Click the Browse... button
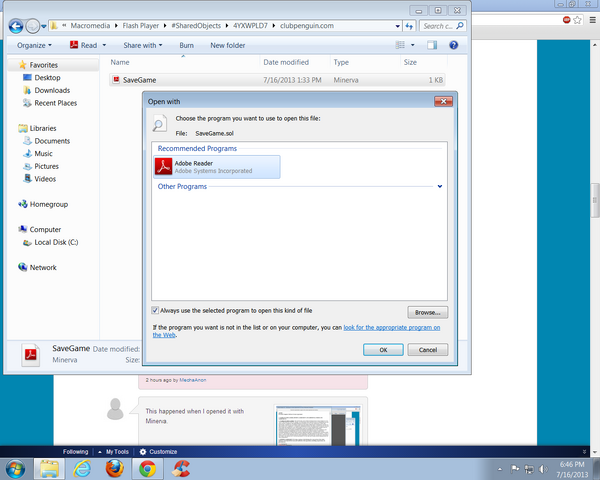Viewport: 600px width, 480px height. pos(427,312)
